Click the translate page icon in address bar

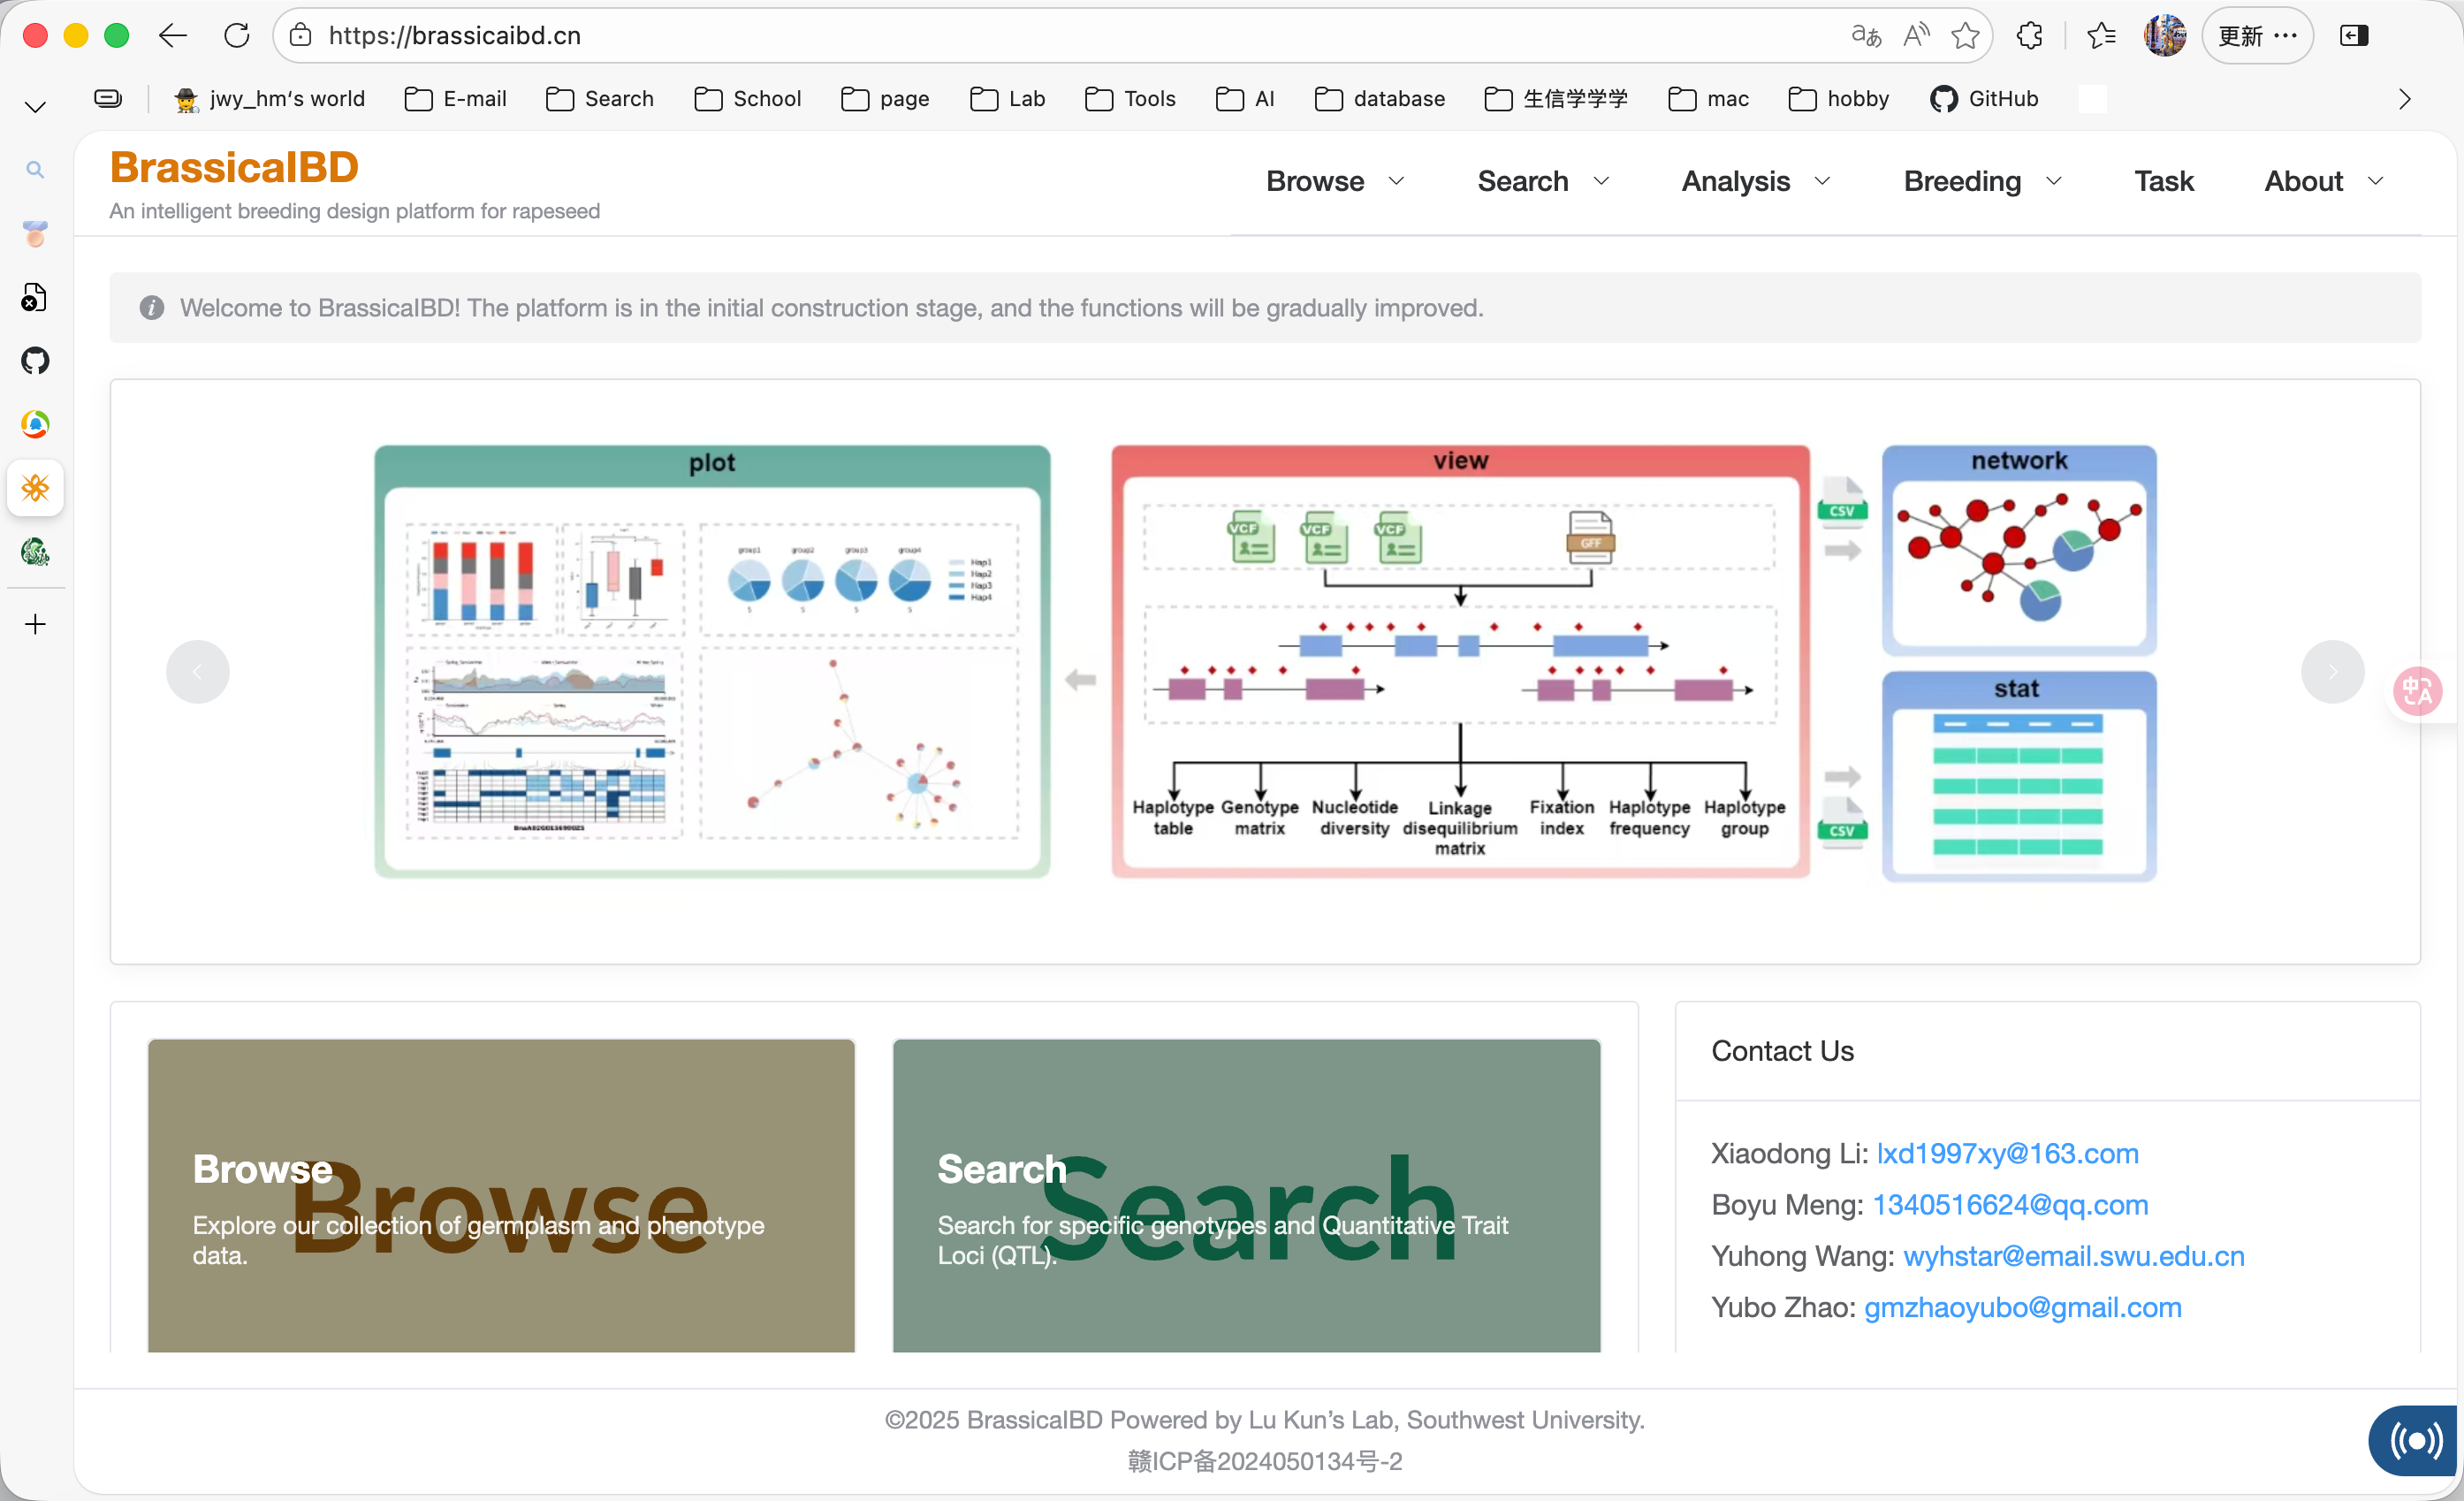tap(1865, 36)
